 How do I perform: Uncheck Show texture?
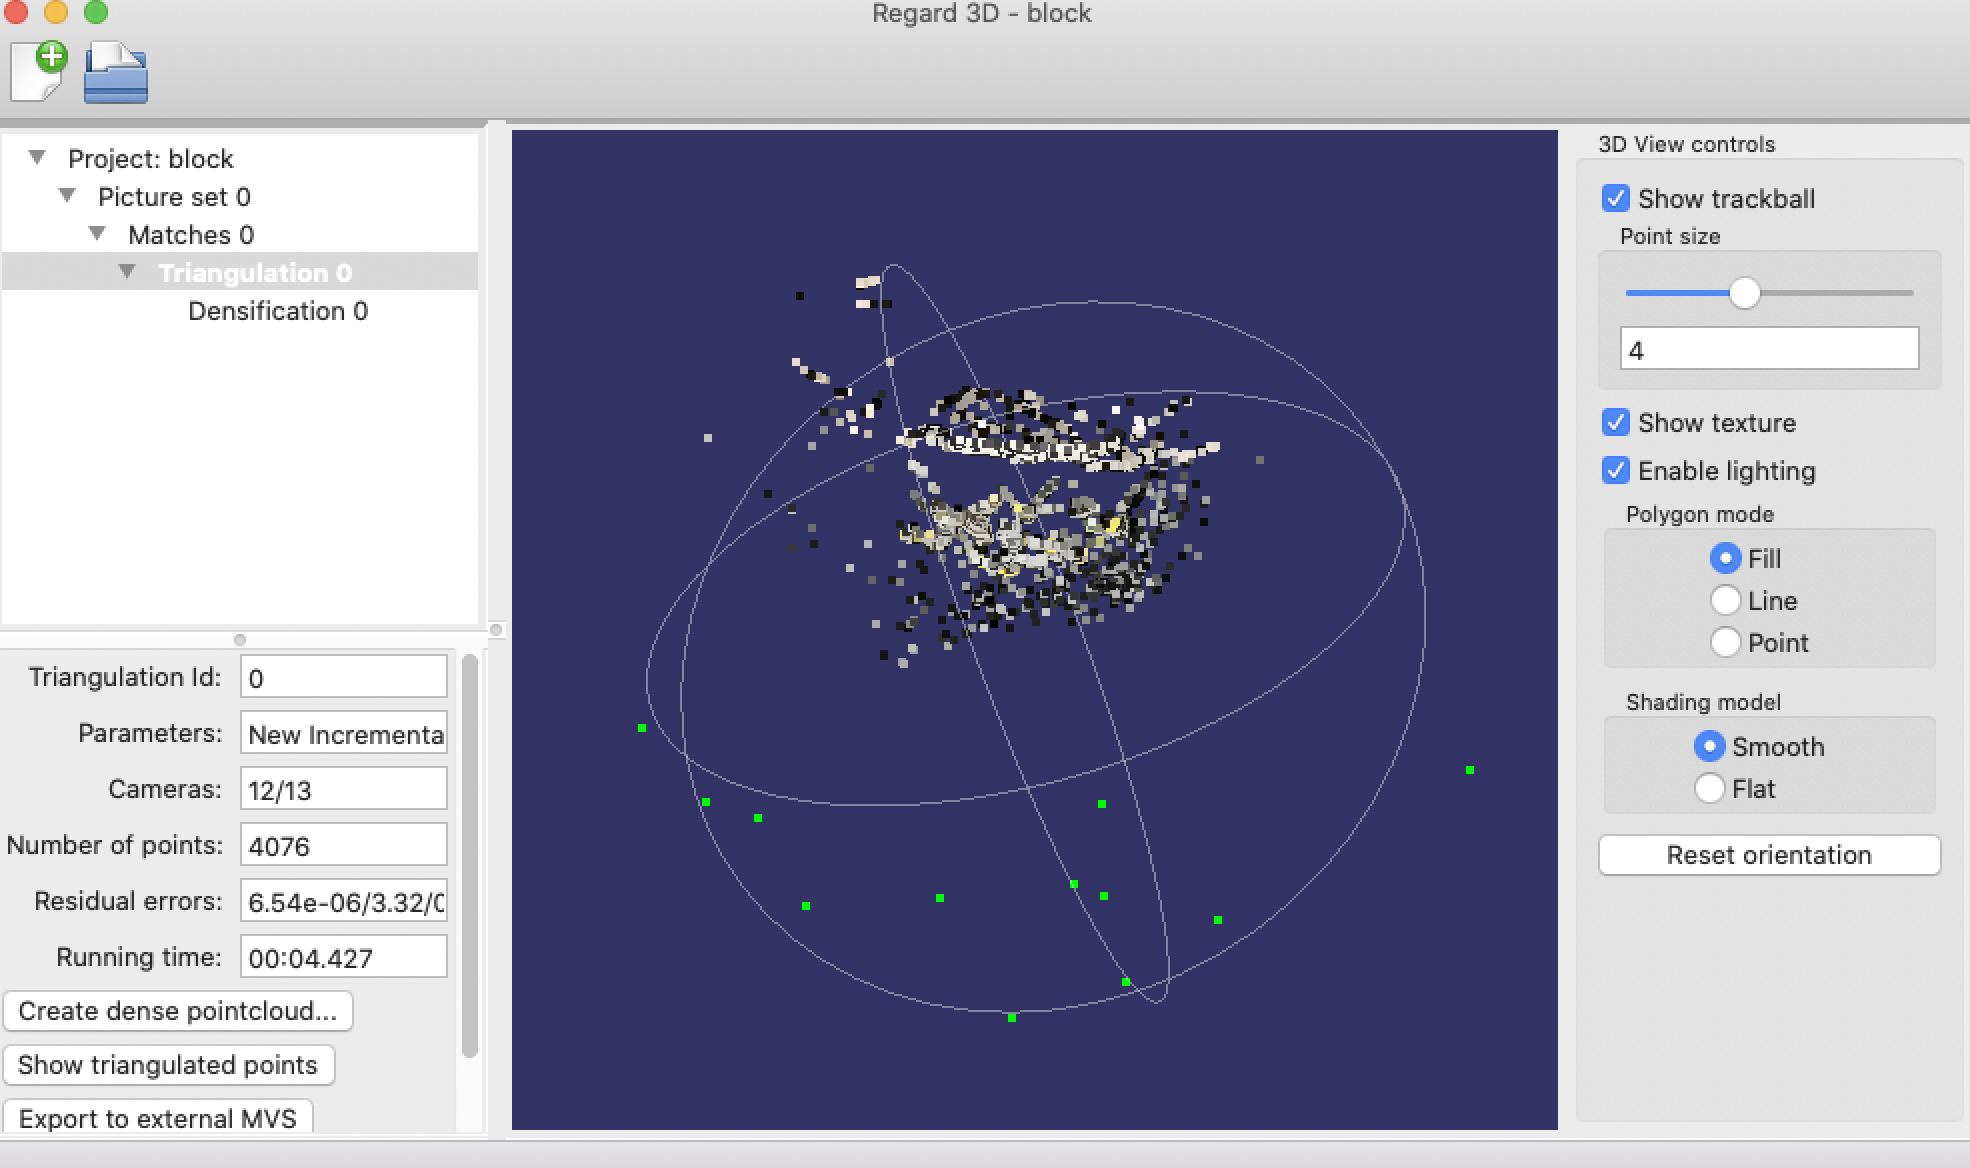click(x=1615, y=422)
